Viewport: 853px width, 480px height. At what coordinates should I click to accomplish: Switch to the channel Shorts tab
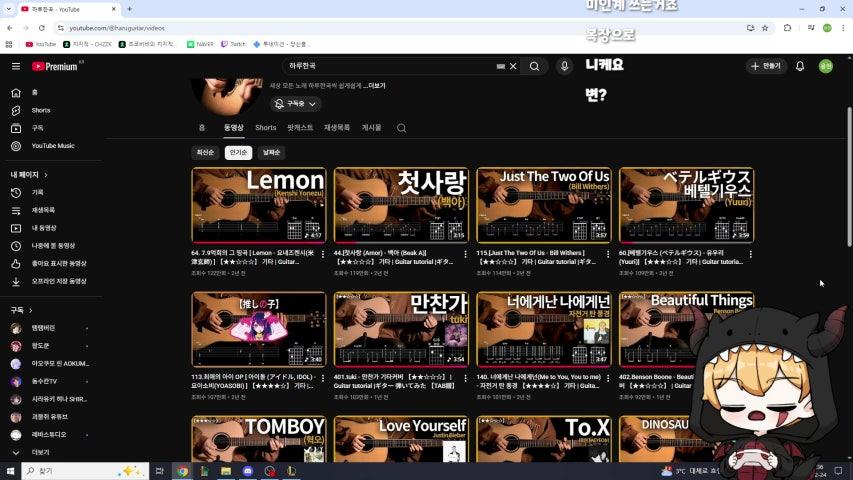click(x=265, y=128)
